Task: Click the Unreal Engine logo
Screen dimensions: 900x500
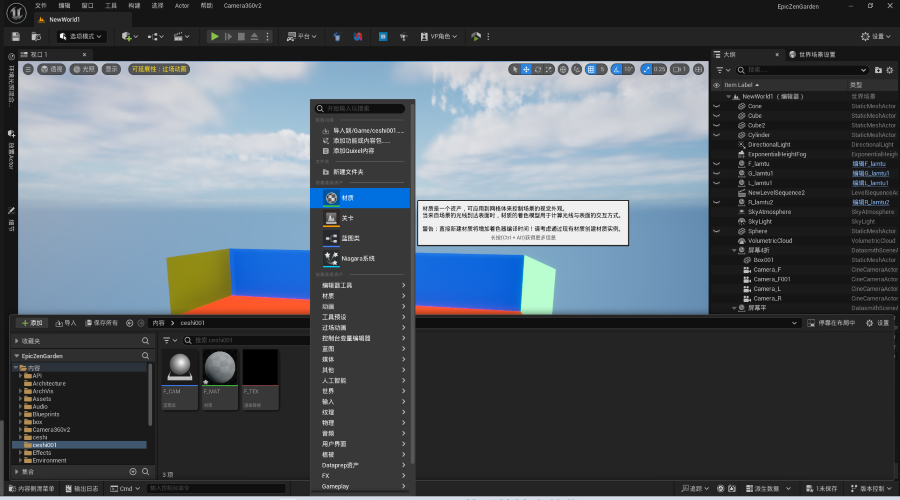Action: coord(16,13)
